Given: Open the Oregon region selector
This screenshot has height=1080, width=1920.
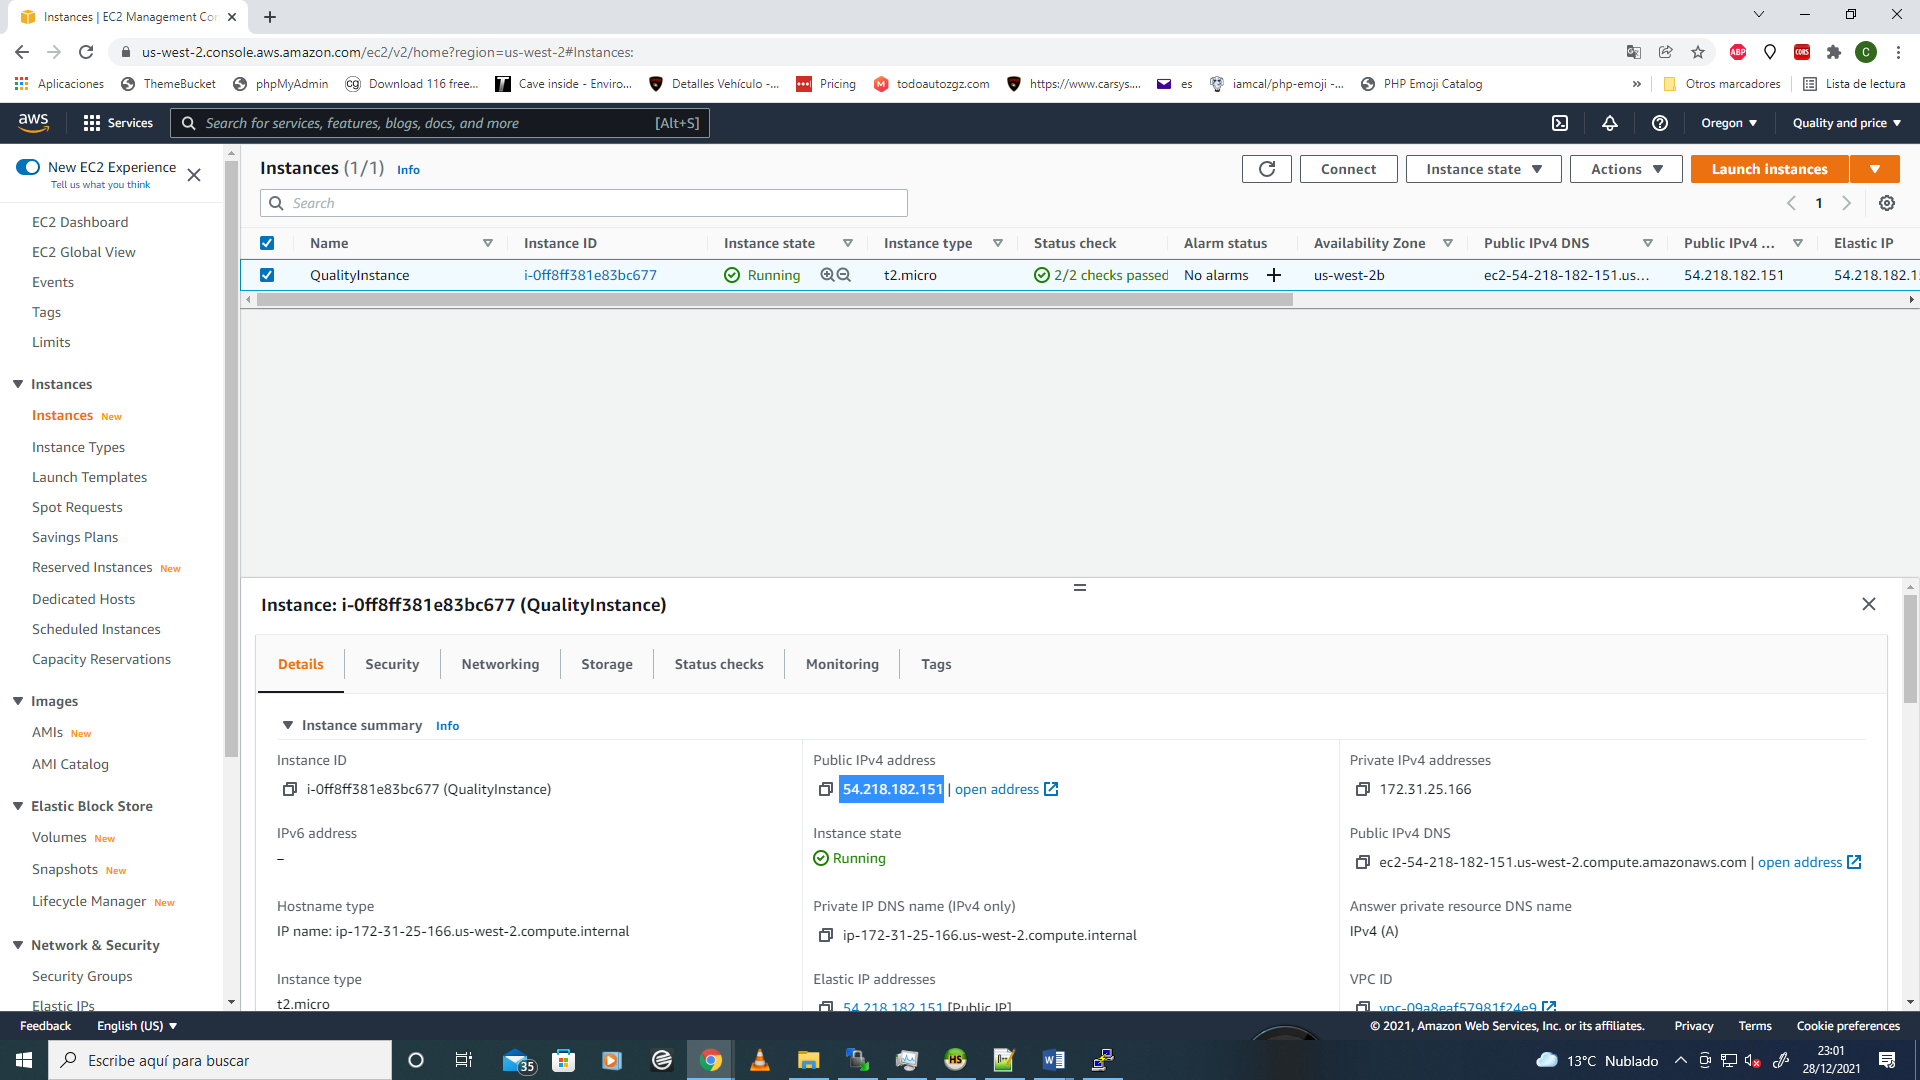Looking at the screenshot, I should click(x=1729, y=123).
